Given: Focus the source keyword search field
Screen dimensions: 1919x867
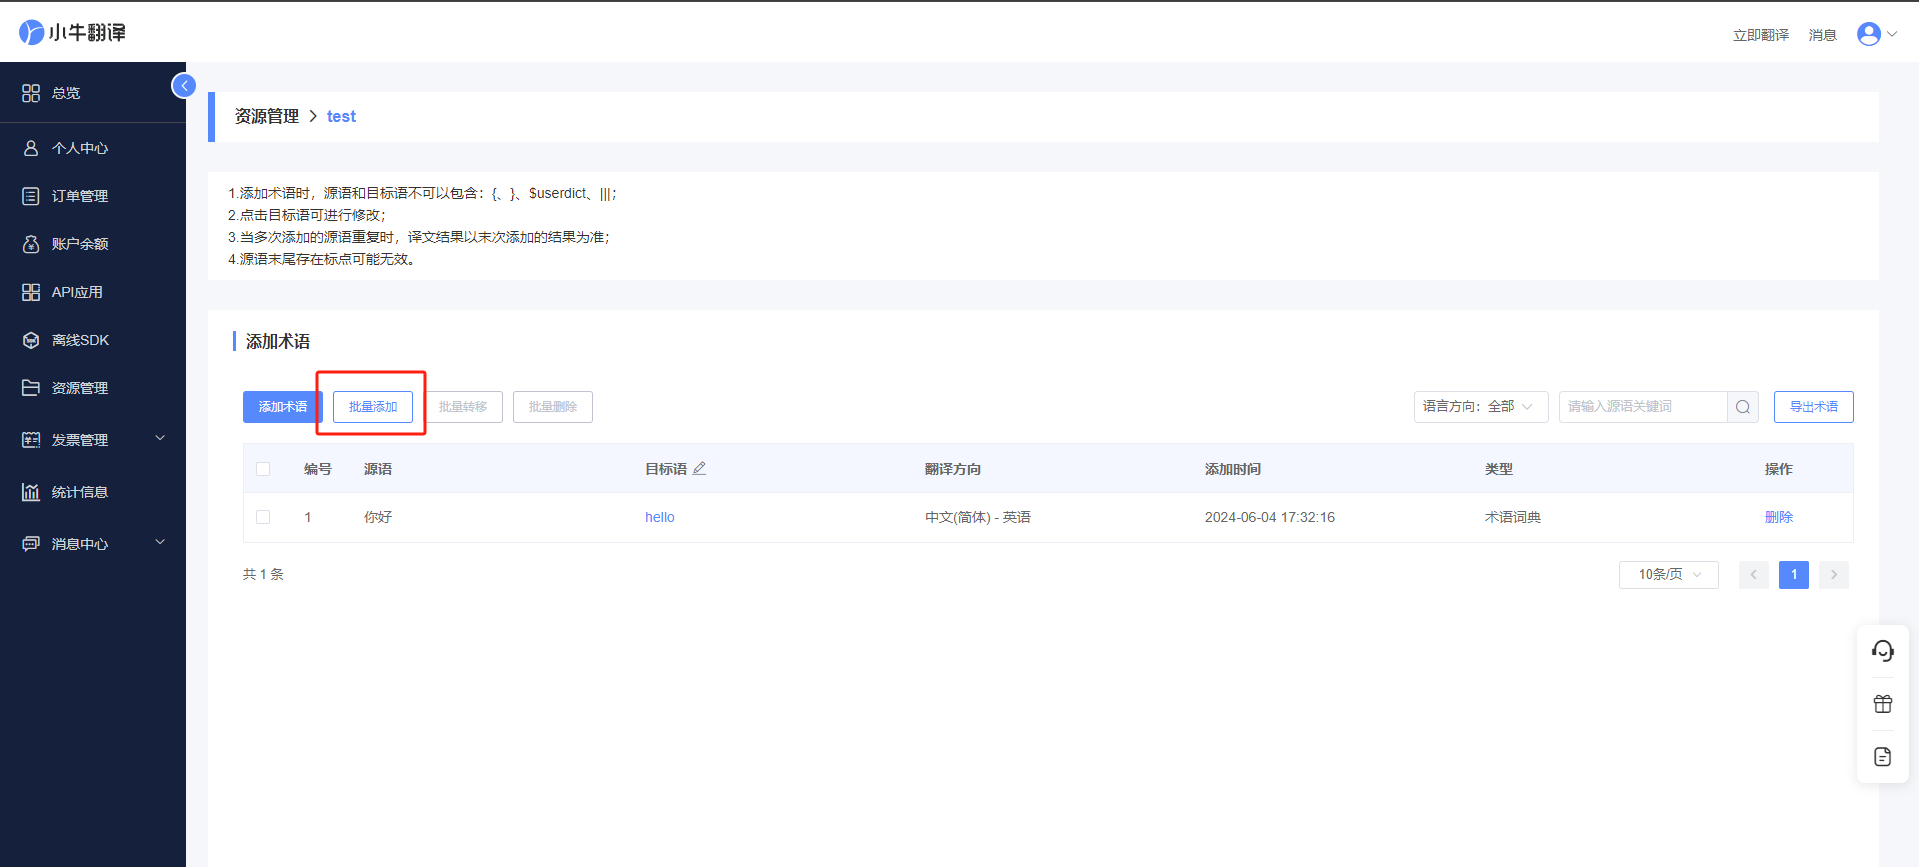Looking at the screenshot, I should point(1643,407).
